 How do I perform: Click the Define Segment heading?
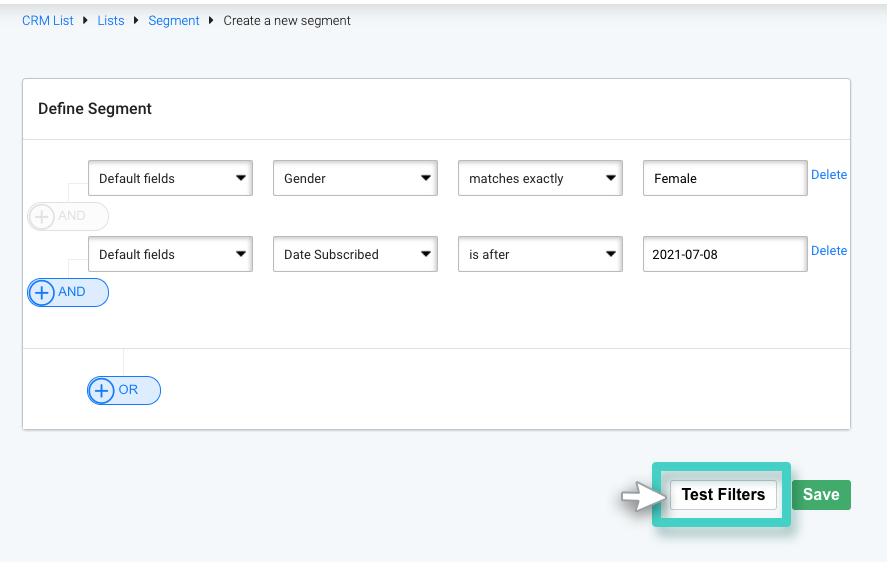click(x=95, y=109)
